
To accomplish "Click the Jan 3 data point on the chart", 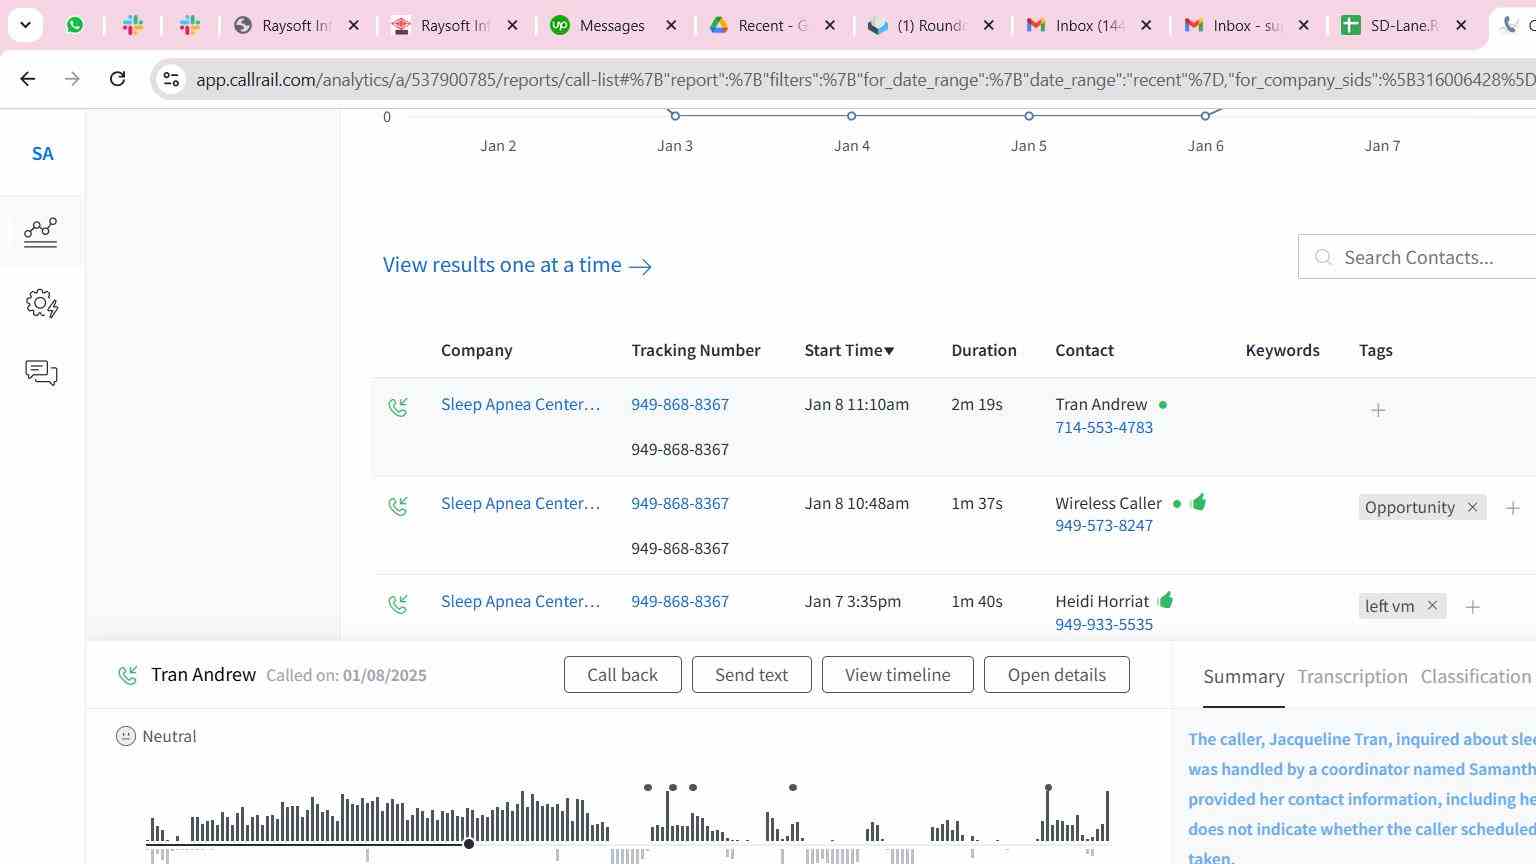I will point(675,116).
